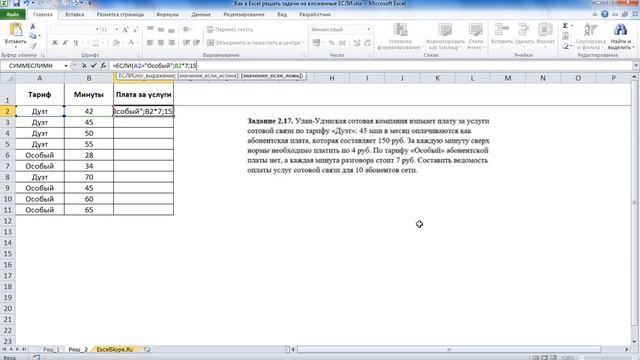Click the horizontal scrollbar thumb at the bottom
Viewport: 640px width, 360px height.
(449, 349)
